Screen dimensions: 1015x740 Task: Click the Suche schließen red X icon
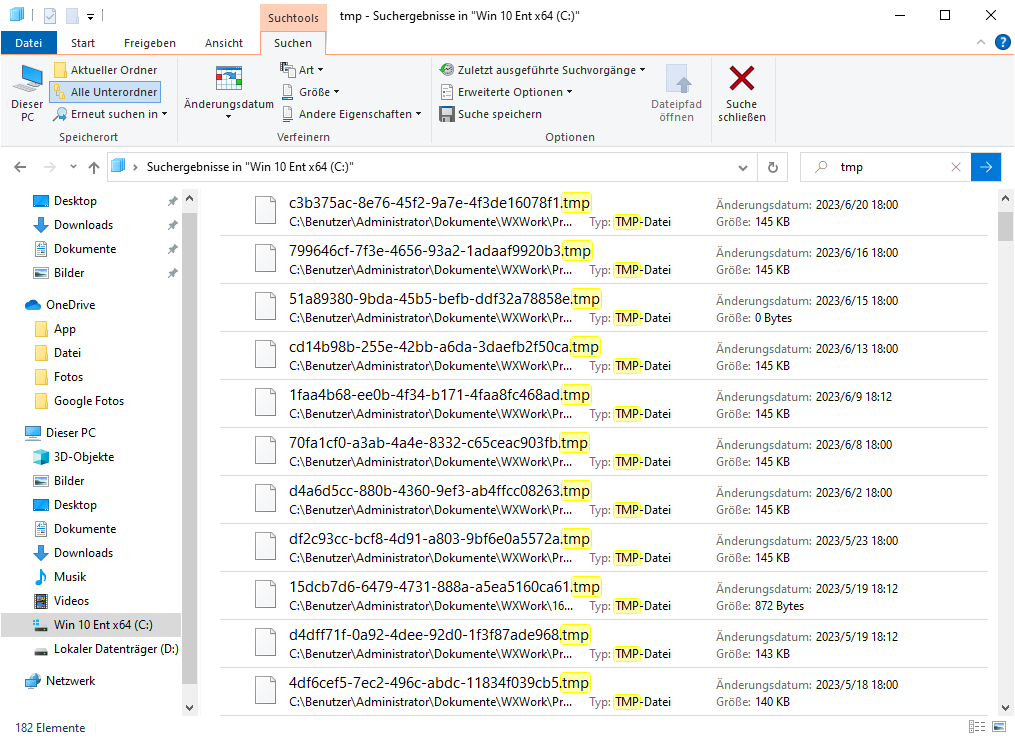pos(741,80)
